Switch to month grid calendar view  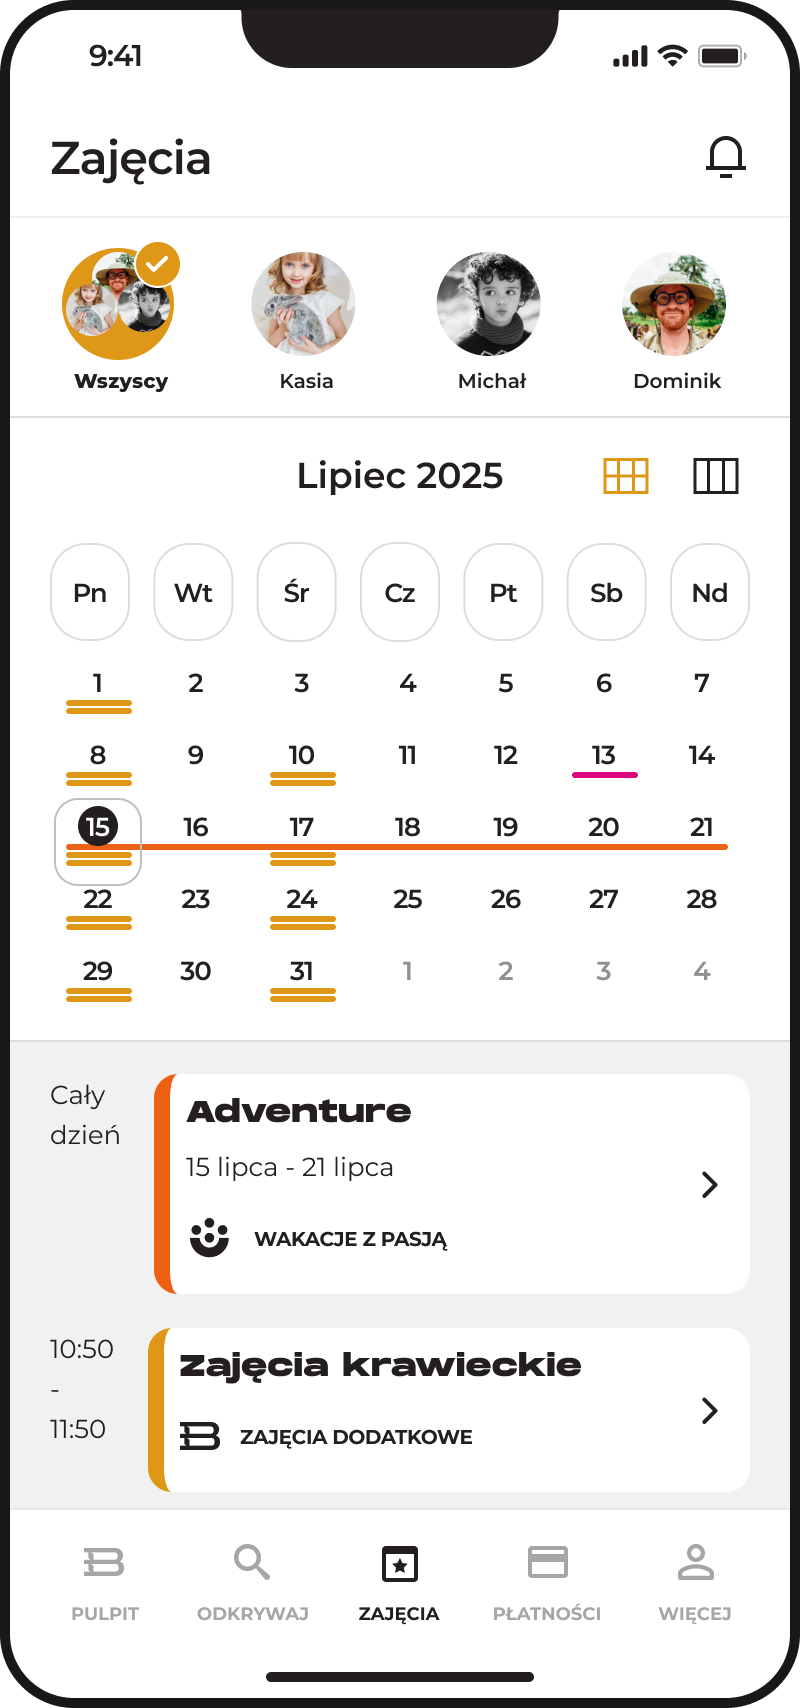pyautogui.click(x=626, y=476)
